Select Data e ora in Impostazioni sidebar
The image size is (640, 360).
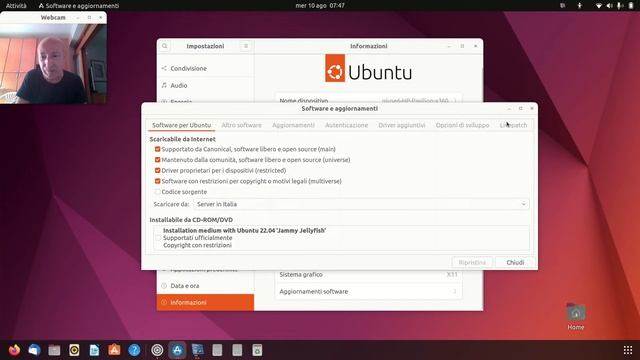point(205,286)
